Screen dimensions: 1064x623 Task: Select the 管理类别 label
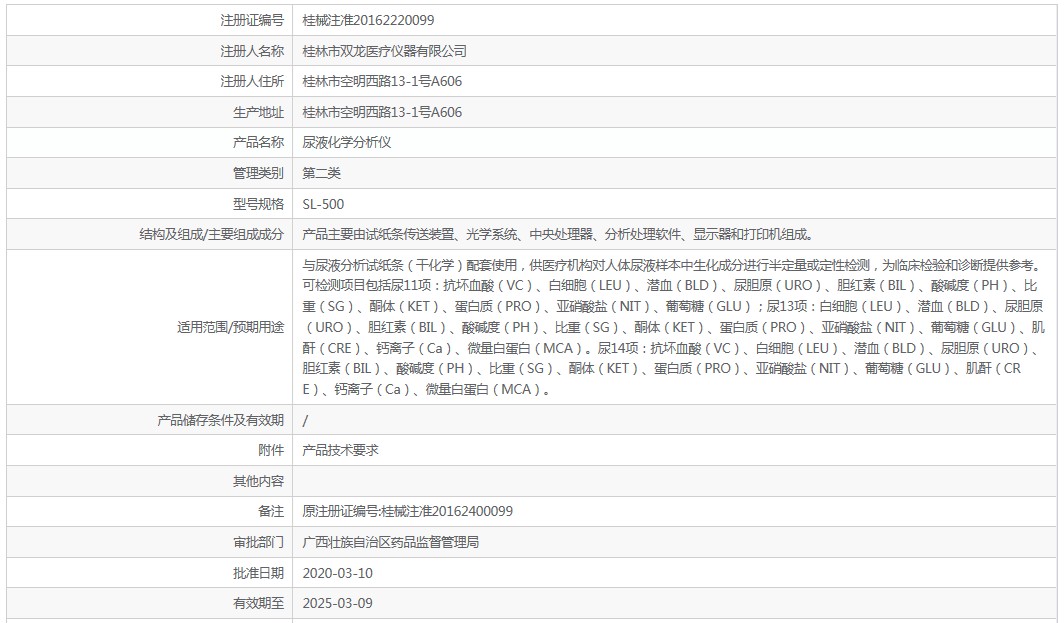258,173
